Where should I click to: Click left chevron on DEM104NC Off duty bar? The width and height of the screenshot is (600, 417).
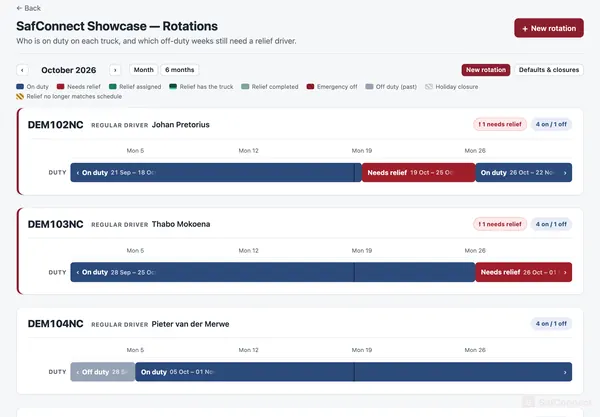click(x=78, y=372)
